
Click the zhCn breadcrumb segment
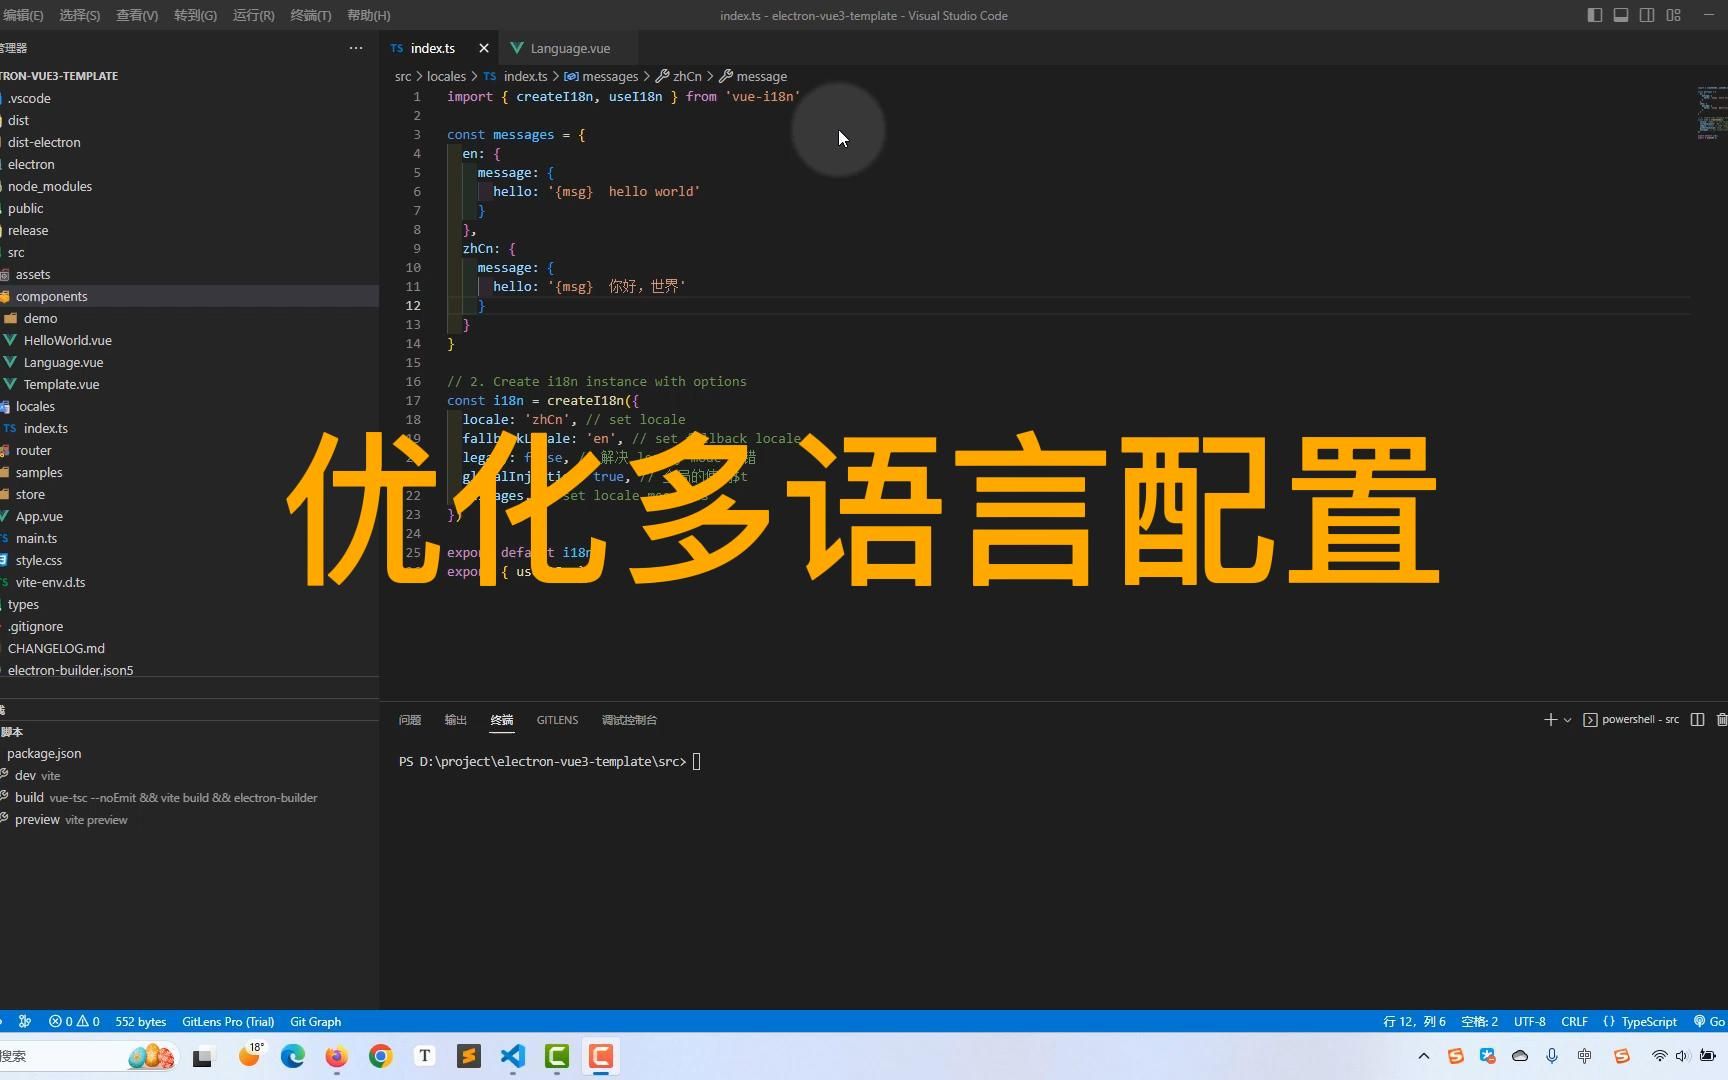(679, 76)
